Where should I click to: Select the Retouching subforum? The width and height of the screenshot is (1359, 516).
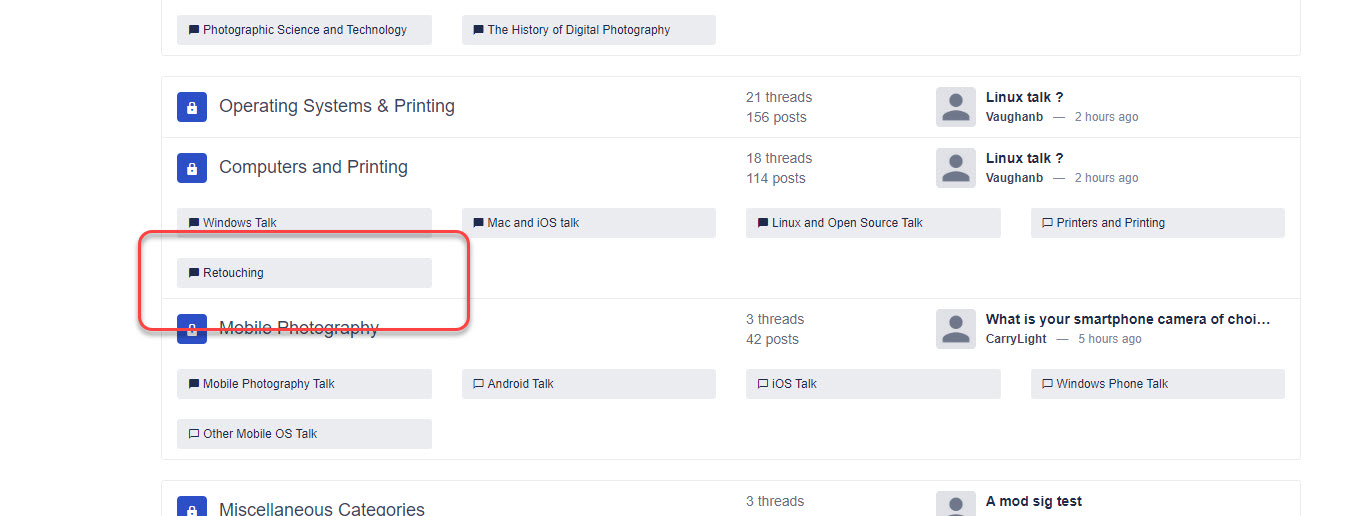click(x=233, y=273)
